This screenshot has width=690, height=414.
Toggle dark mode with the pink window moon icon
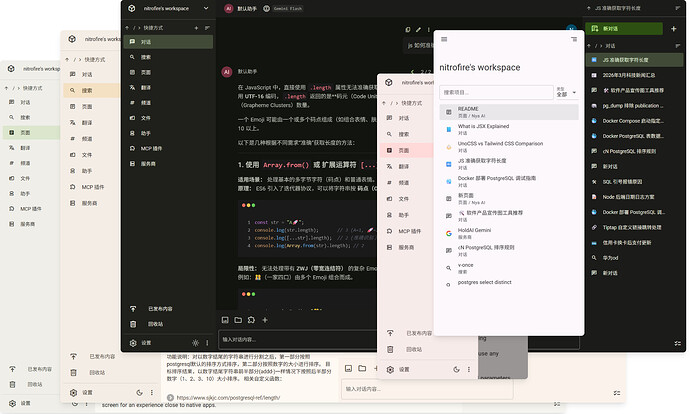(456, 370)
